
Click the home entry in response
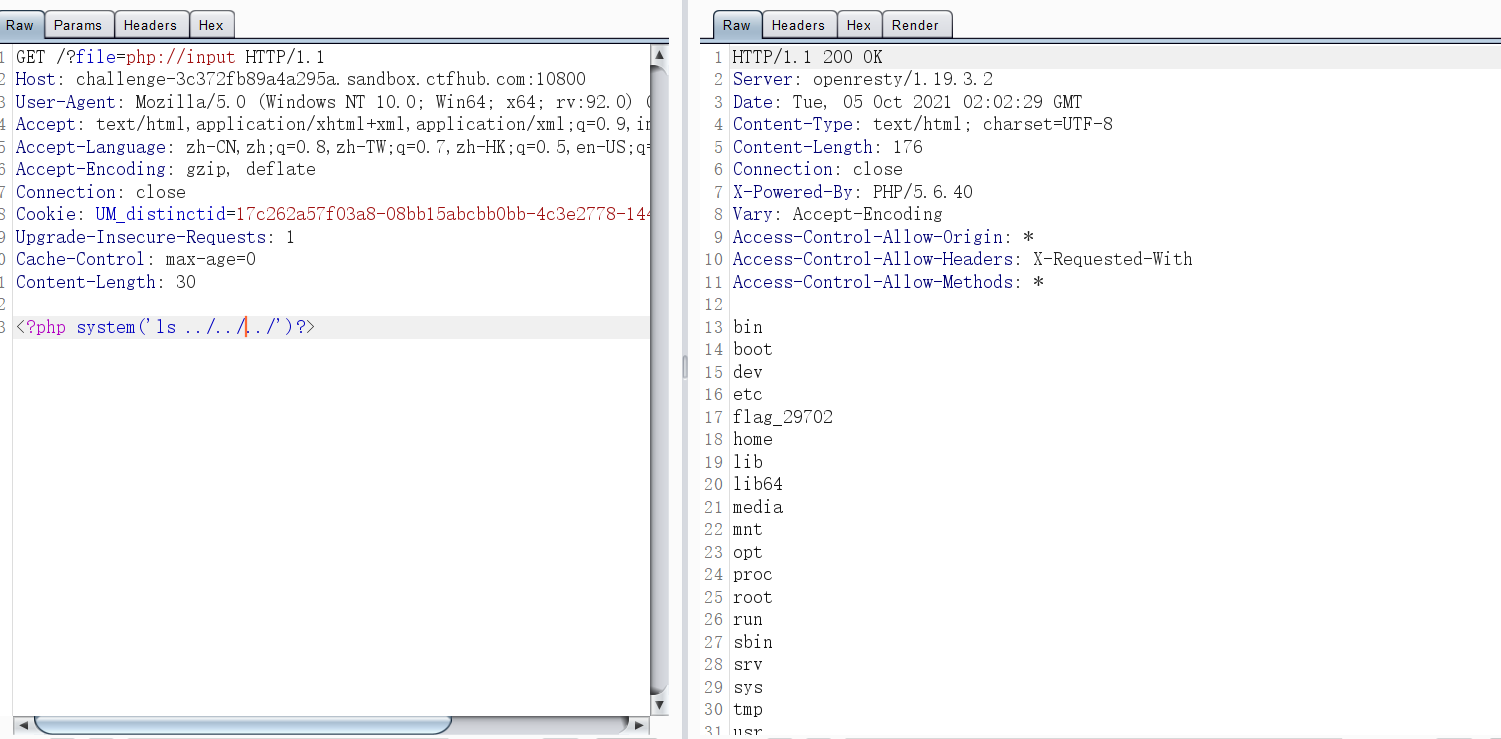(x=753, y=439)
